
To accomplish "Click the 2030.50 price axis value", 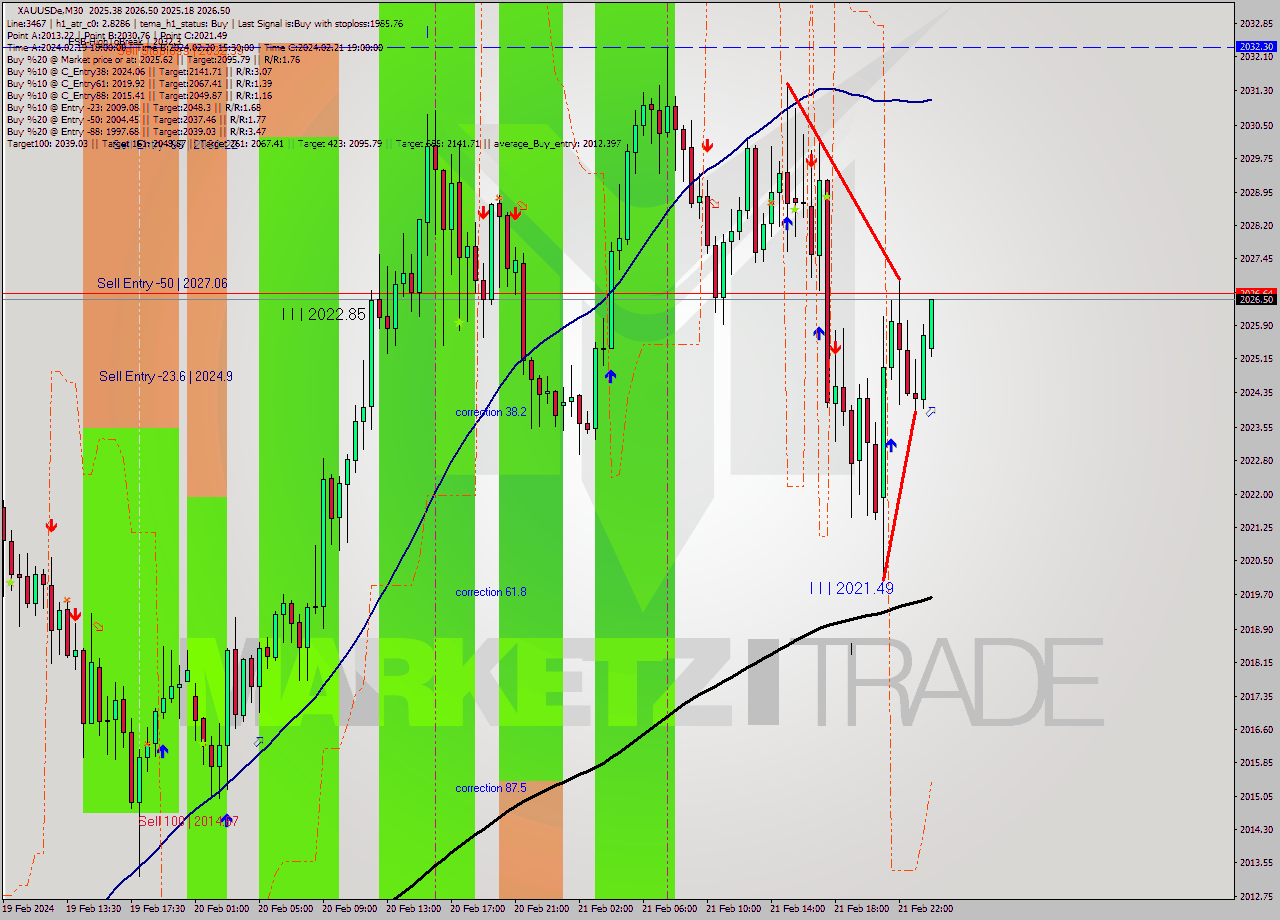I will coord(1256,126).
